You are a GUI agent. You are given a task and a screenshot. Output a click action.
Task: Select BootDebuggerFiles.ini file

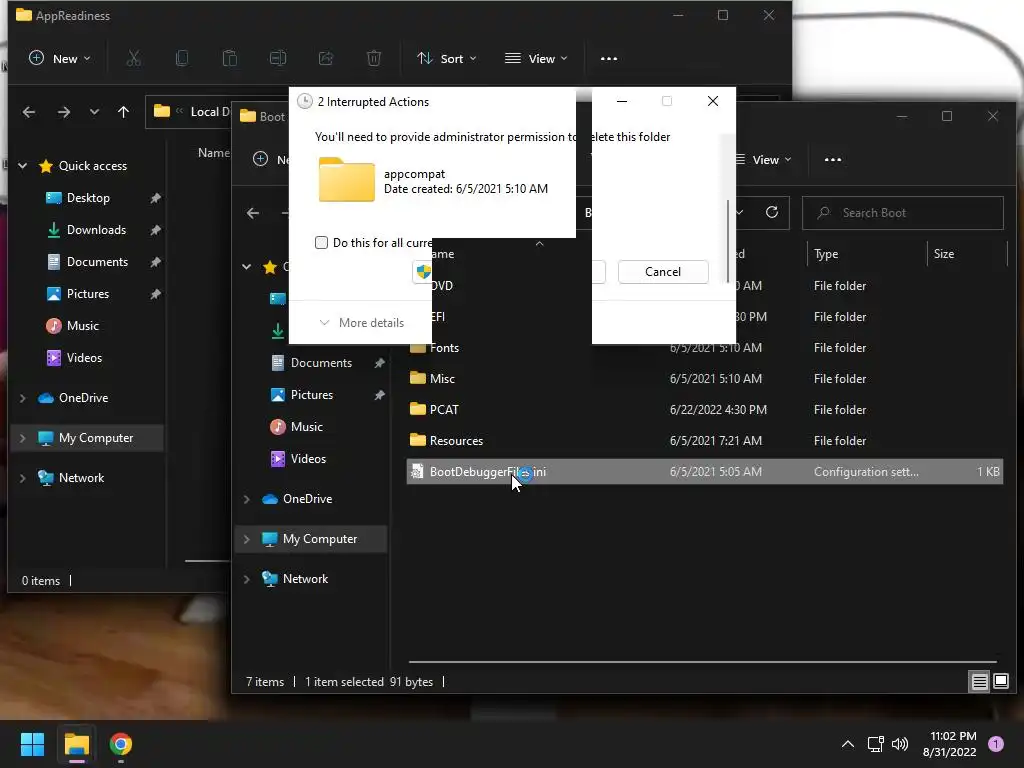pyautogui.click(x=705, y=472)
